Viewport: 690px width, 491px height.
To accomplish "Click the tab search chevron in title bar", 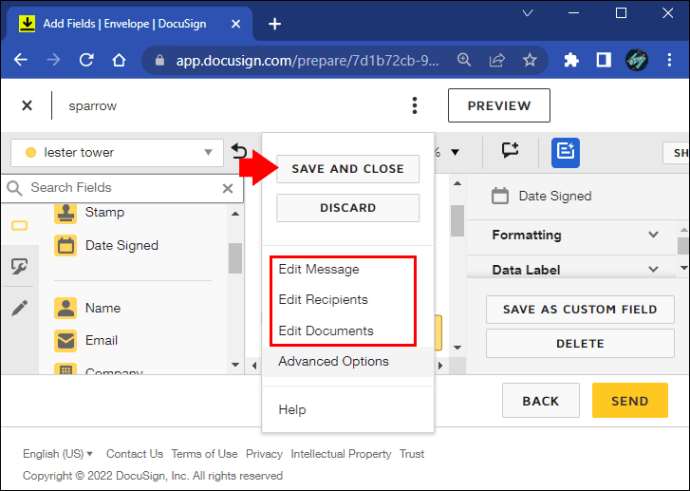I will point(528,13).
